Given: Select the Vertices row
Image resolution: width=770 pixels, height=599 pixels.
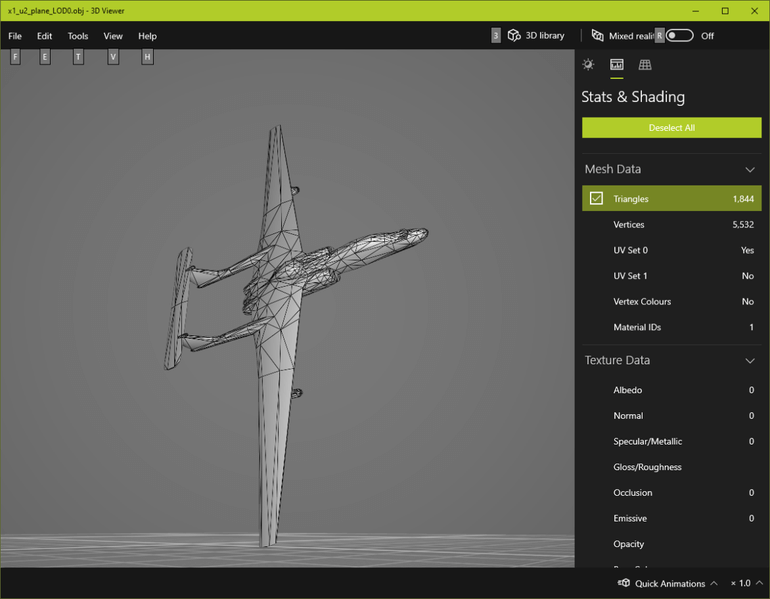Looking at the screenshot, I should pyautogui.click(x=672, y=224).
